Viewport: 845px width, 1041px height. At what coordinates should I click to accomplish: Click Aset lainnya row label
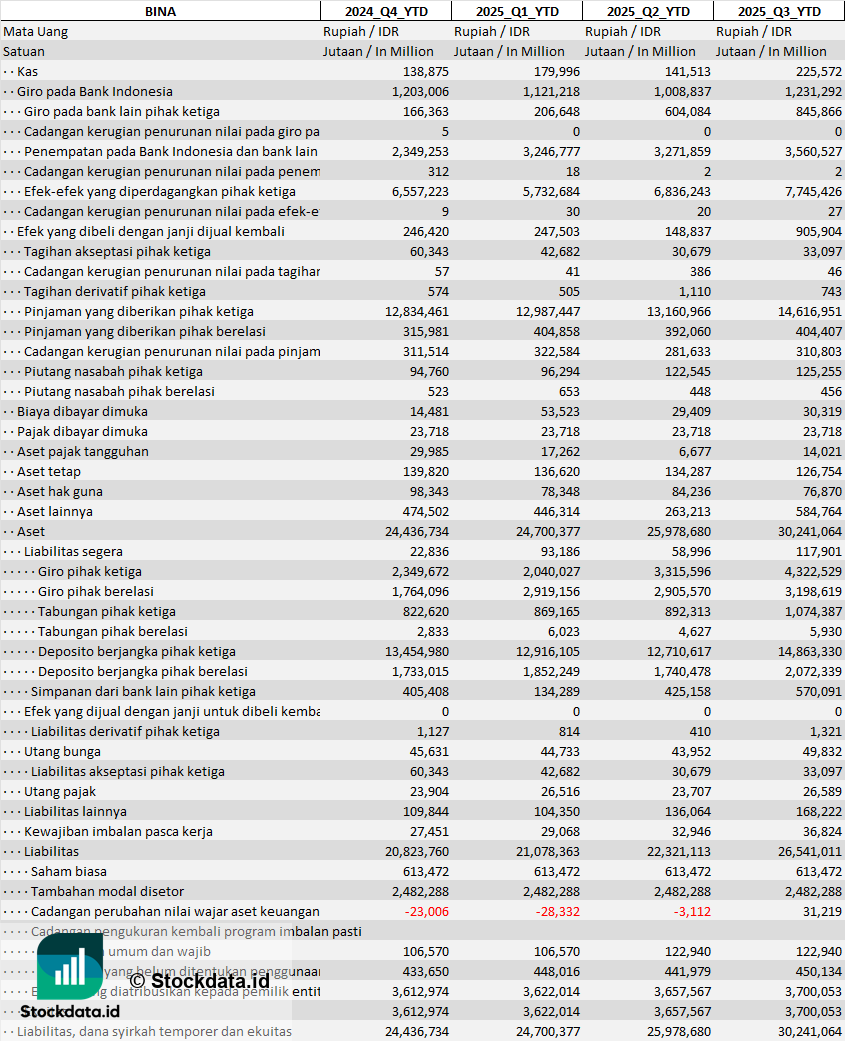[x=55, y=512]
